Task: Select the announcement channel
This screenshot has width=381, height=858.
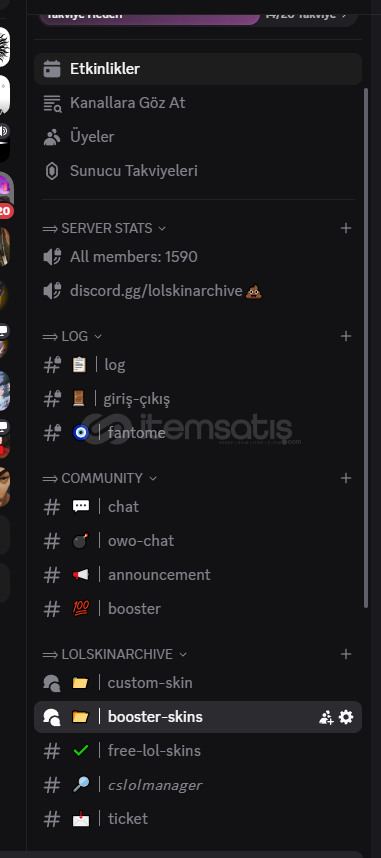Action: (198, 575)
